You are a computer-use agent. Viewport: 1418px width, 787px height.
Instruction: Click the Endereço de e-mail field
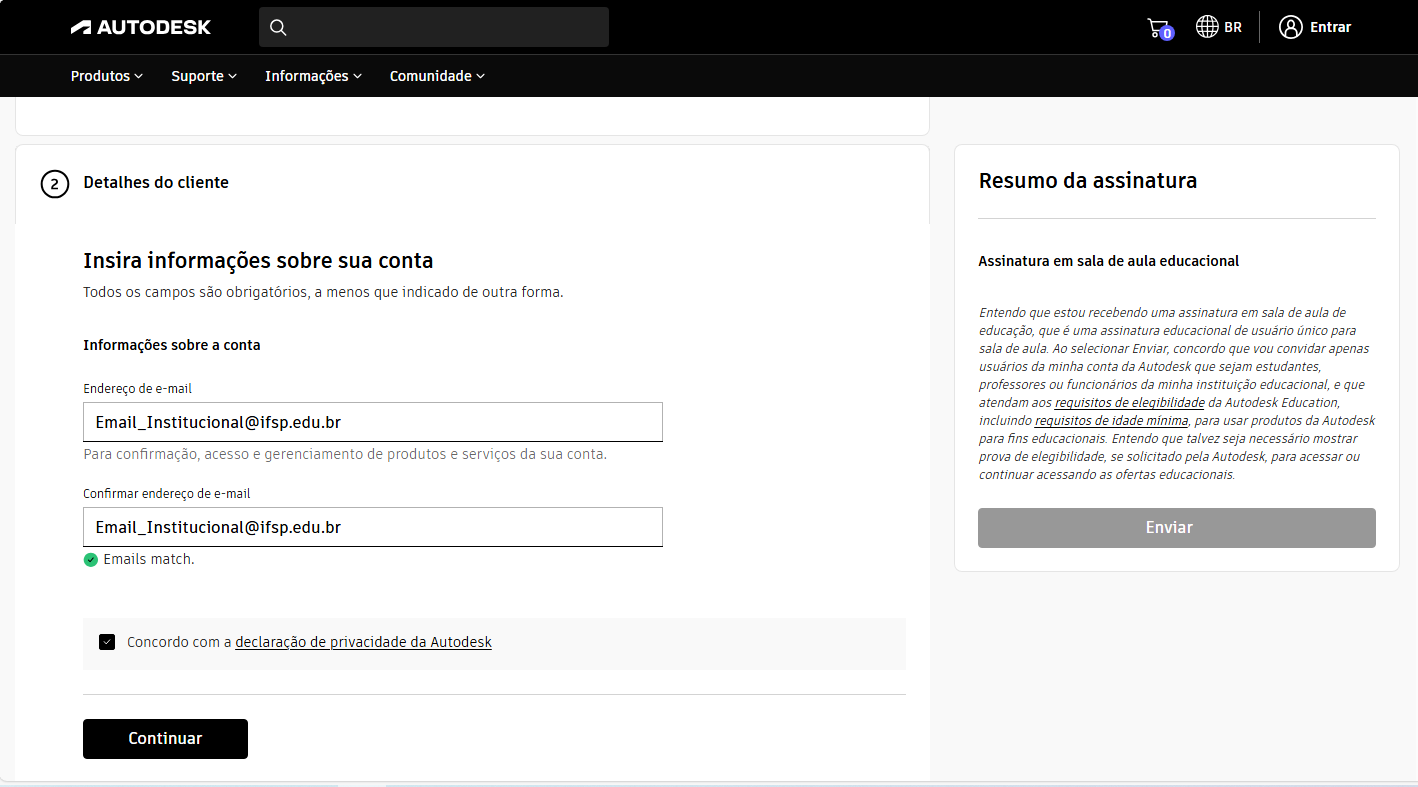[373, 422]
